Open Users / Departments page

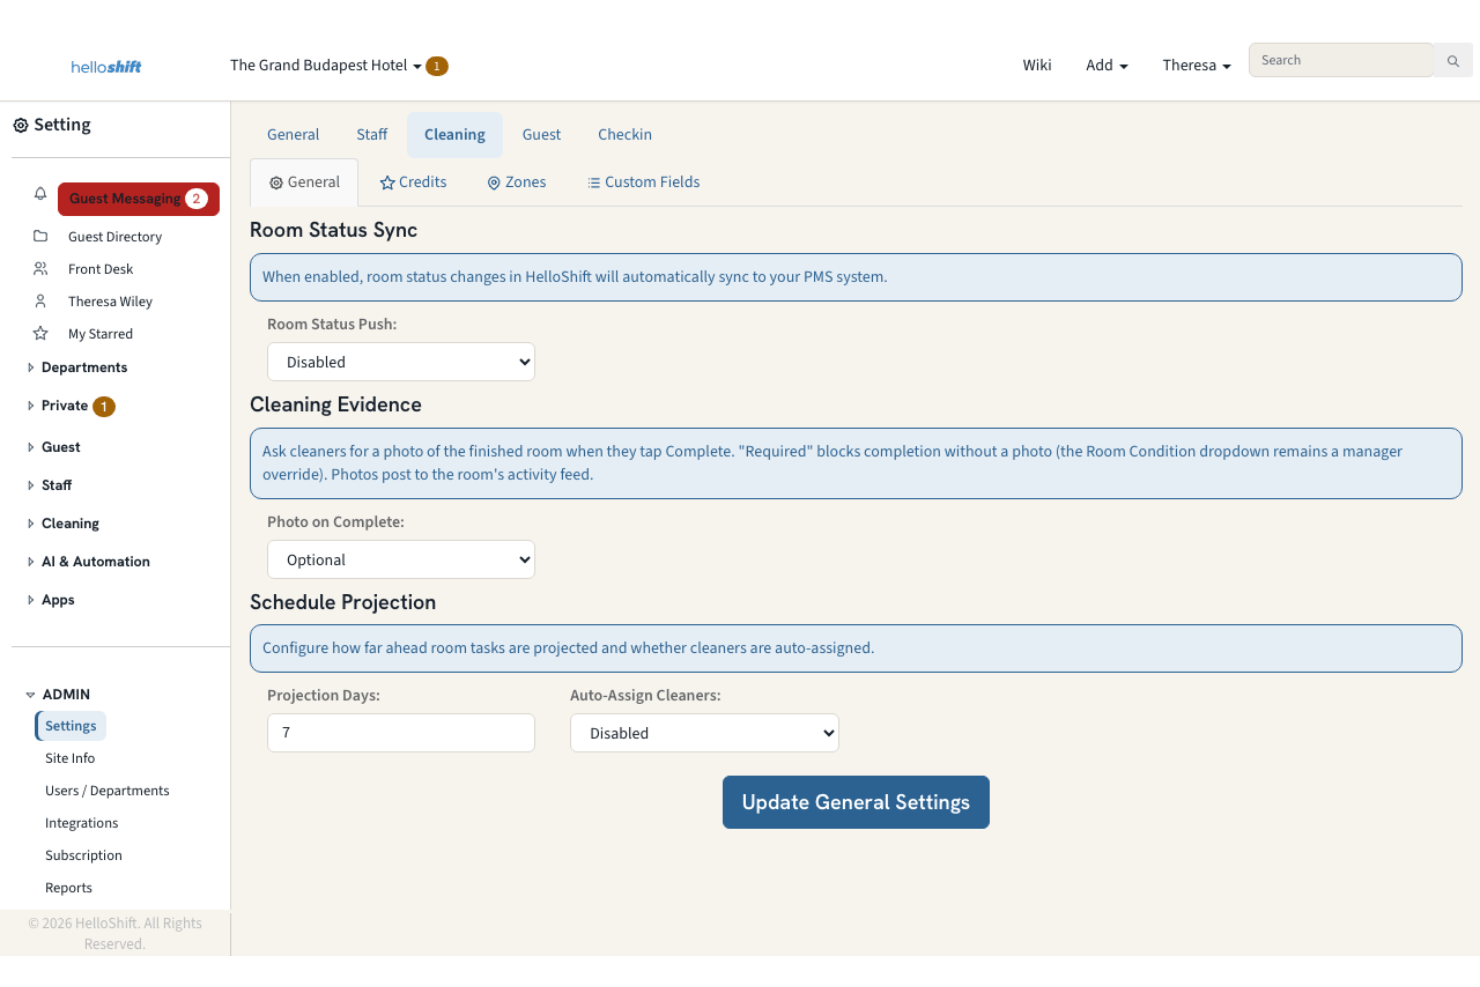pyautogui.click(x=107, y=791)
